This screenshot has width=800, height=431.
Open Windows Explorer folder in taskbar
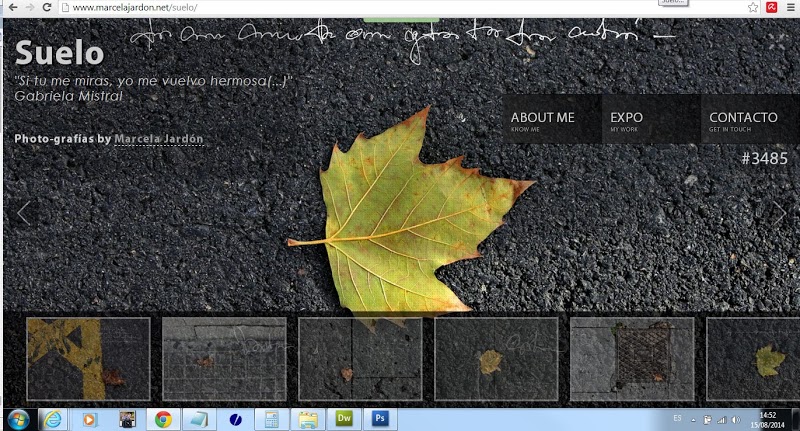308,420
